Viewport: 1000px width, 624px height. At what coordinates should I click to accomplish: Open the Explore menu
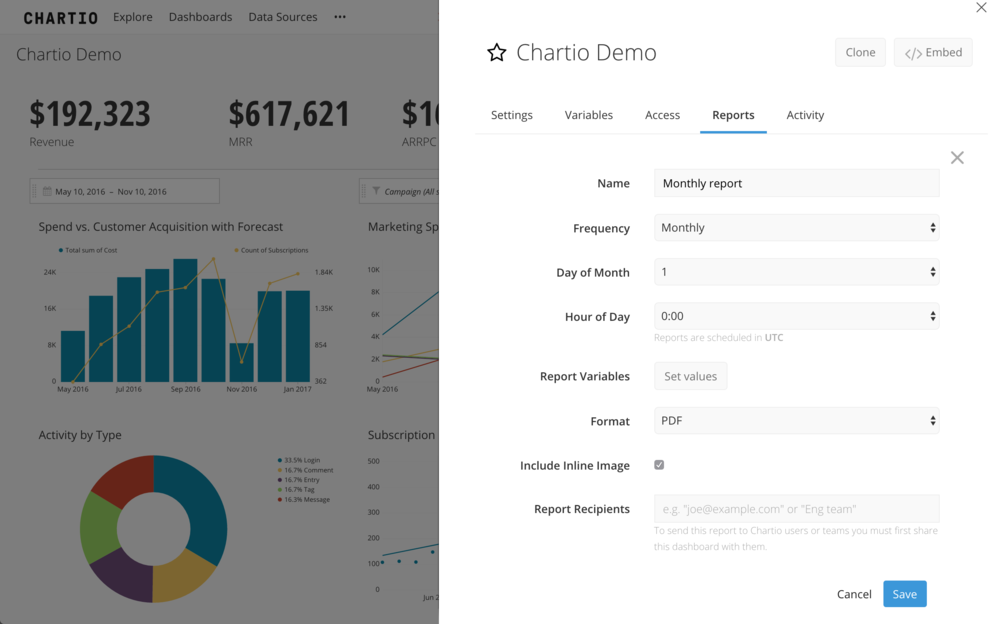tap(133, 17)
